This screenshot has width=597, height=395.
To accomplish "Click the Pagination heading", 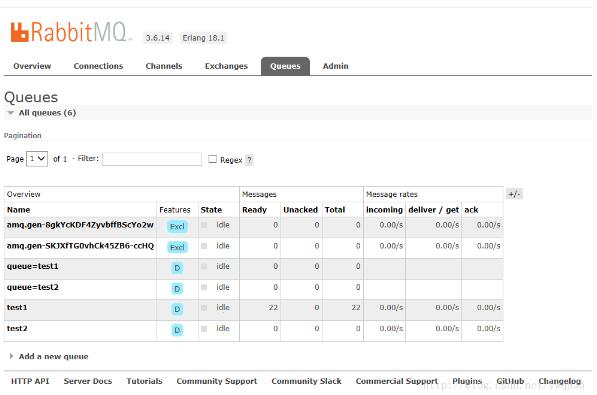I will (22, 136).
